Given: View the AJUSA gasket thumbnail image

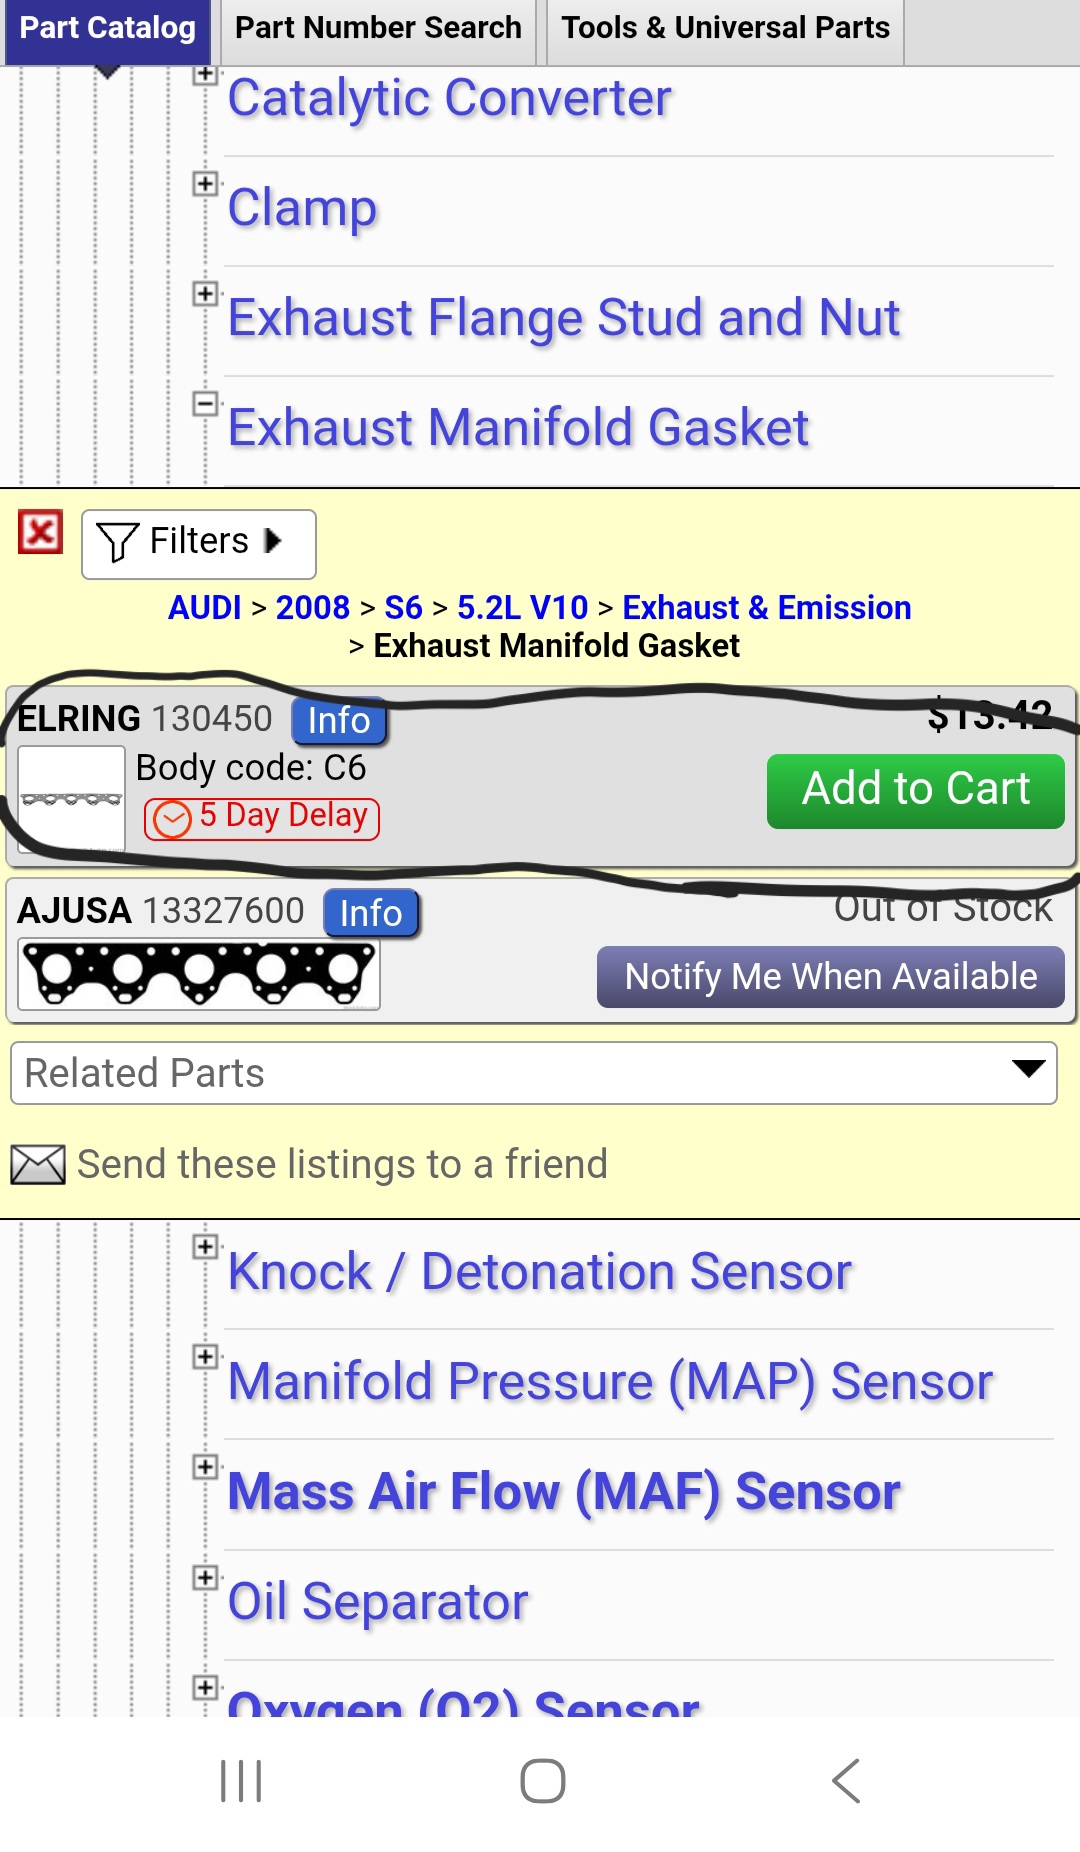Looking at the screenshot, I should tap(199, 974).
